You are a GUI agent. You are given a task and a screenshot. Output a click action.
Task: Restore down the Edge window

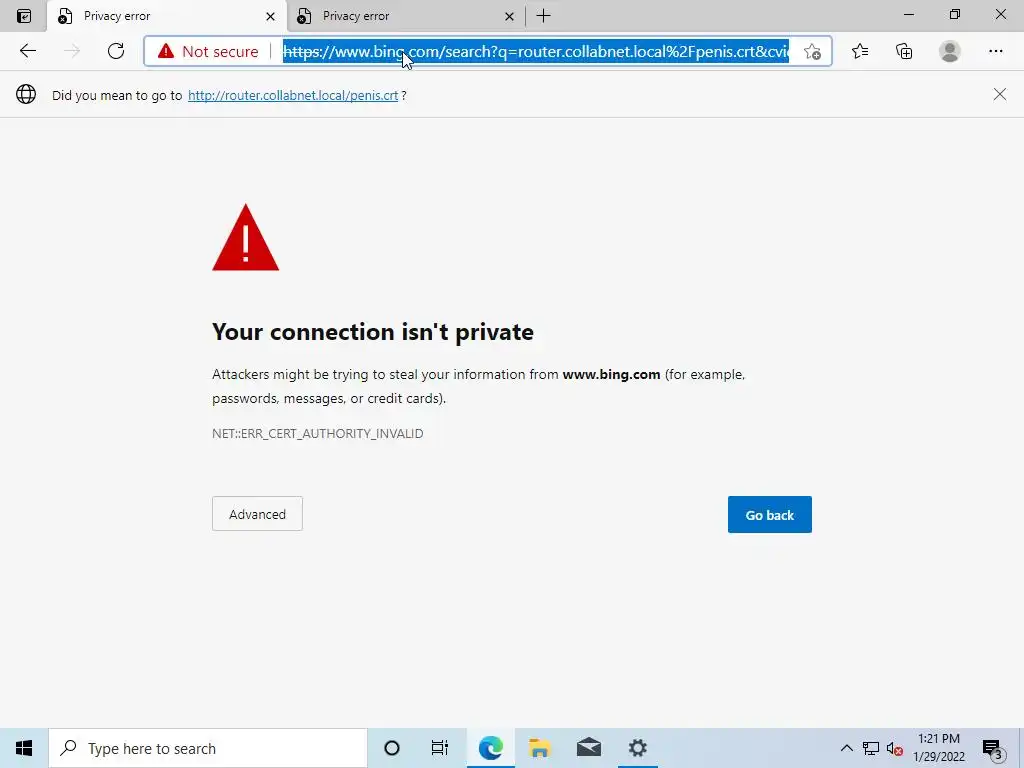tap(955, 15)
